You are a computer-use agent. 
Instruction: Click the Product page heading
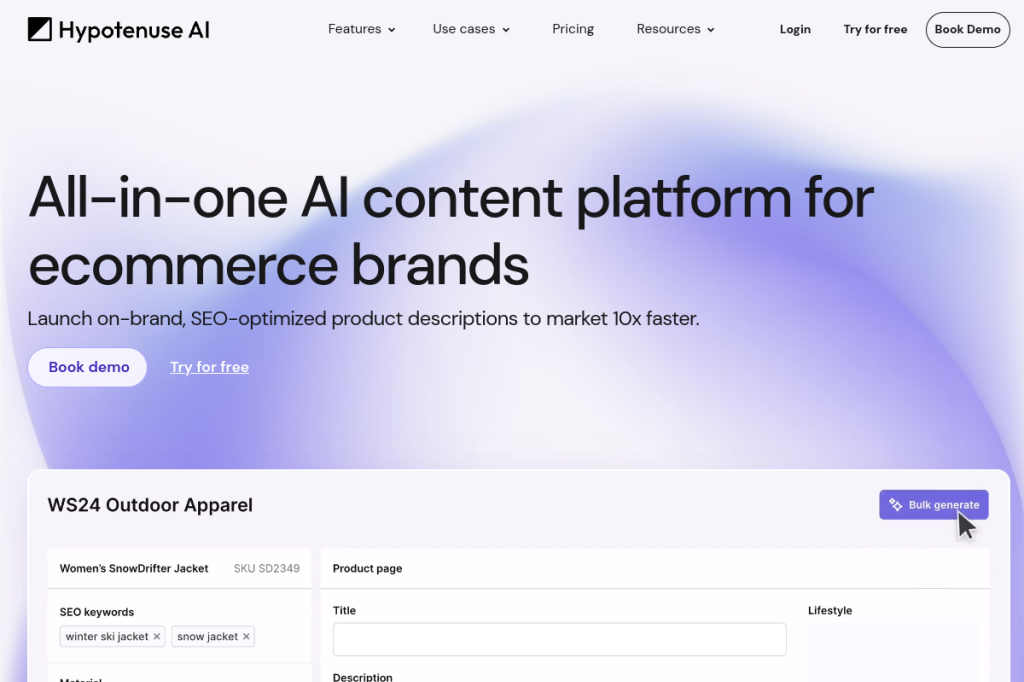(x=367, y=568)
